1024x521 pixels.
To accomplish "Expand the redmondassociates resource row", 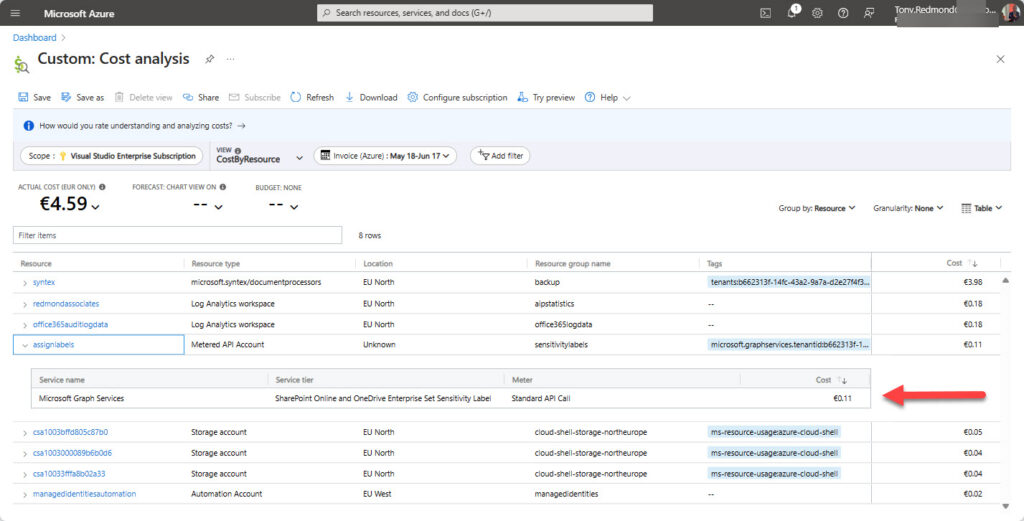I will (x=25, y=304).
